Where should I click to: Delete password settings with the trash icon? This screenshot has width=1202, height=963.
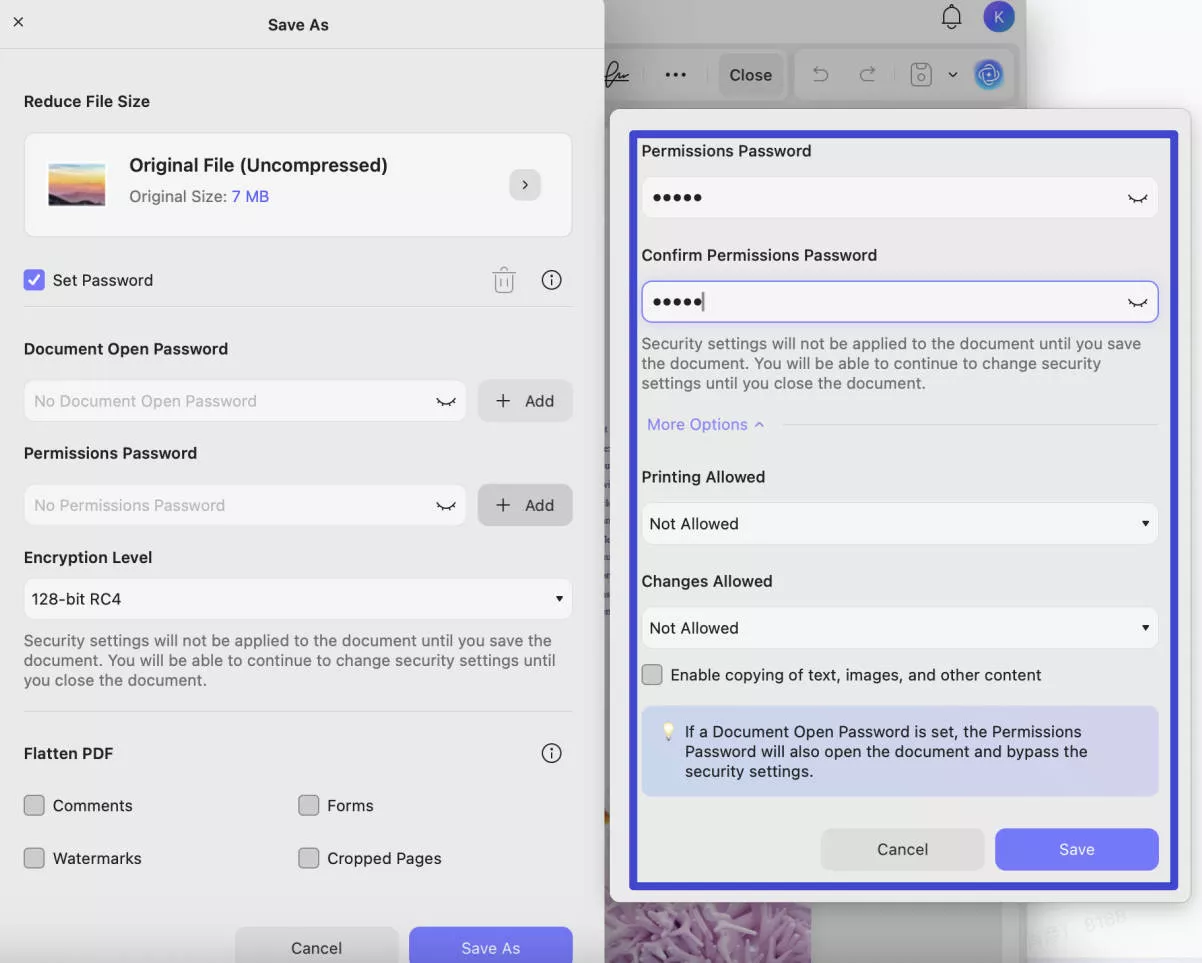504,279
